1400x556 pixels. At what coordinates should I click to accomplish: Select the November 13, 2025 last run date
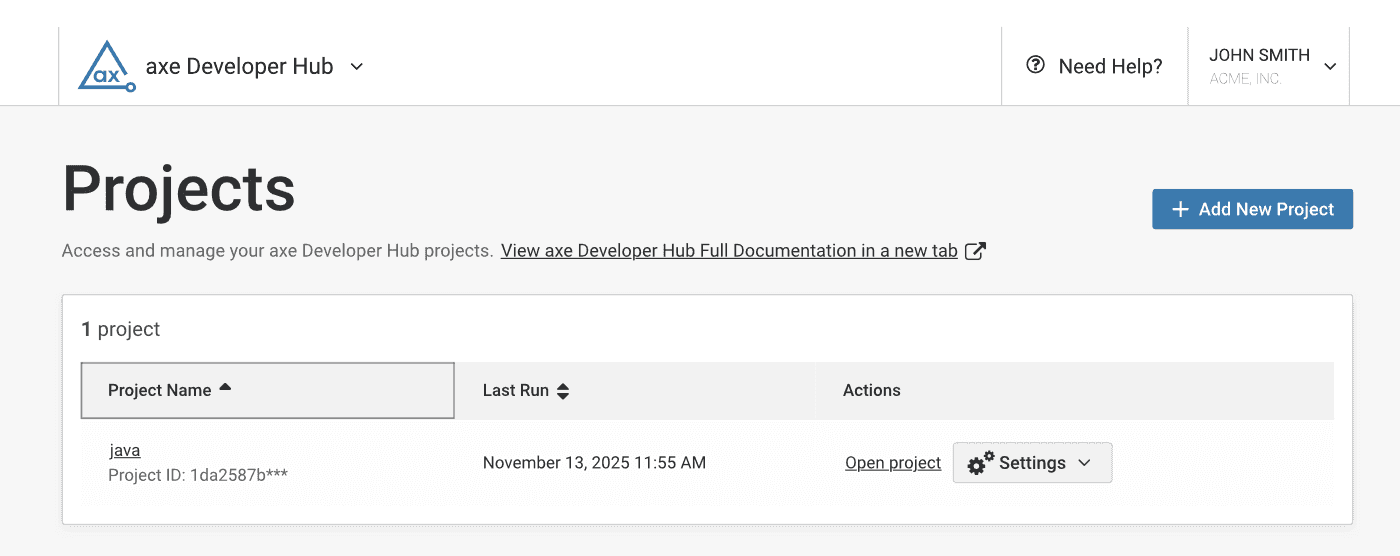(x=594, y=463)
